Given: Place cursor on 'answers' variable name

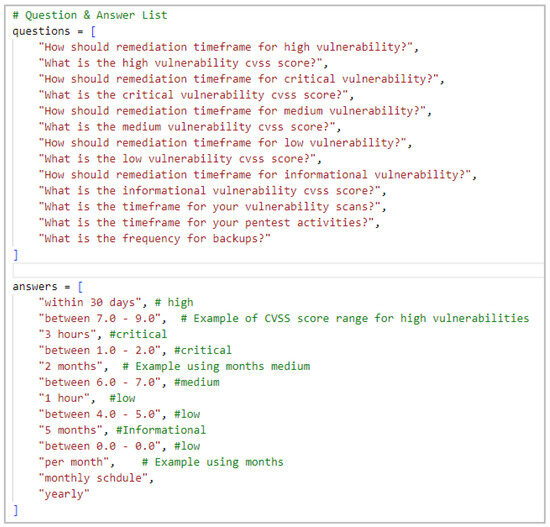Looking at the screenshot, I should tap(35, 287).
